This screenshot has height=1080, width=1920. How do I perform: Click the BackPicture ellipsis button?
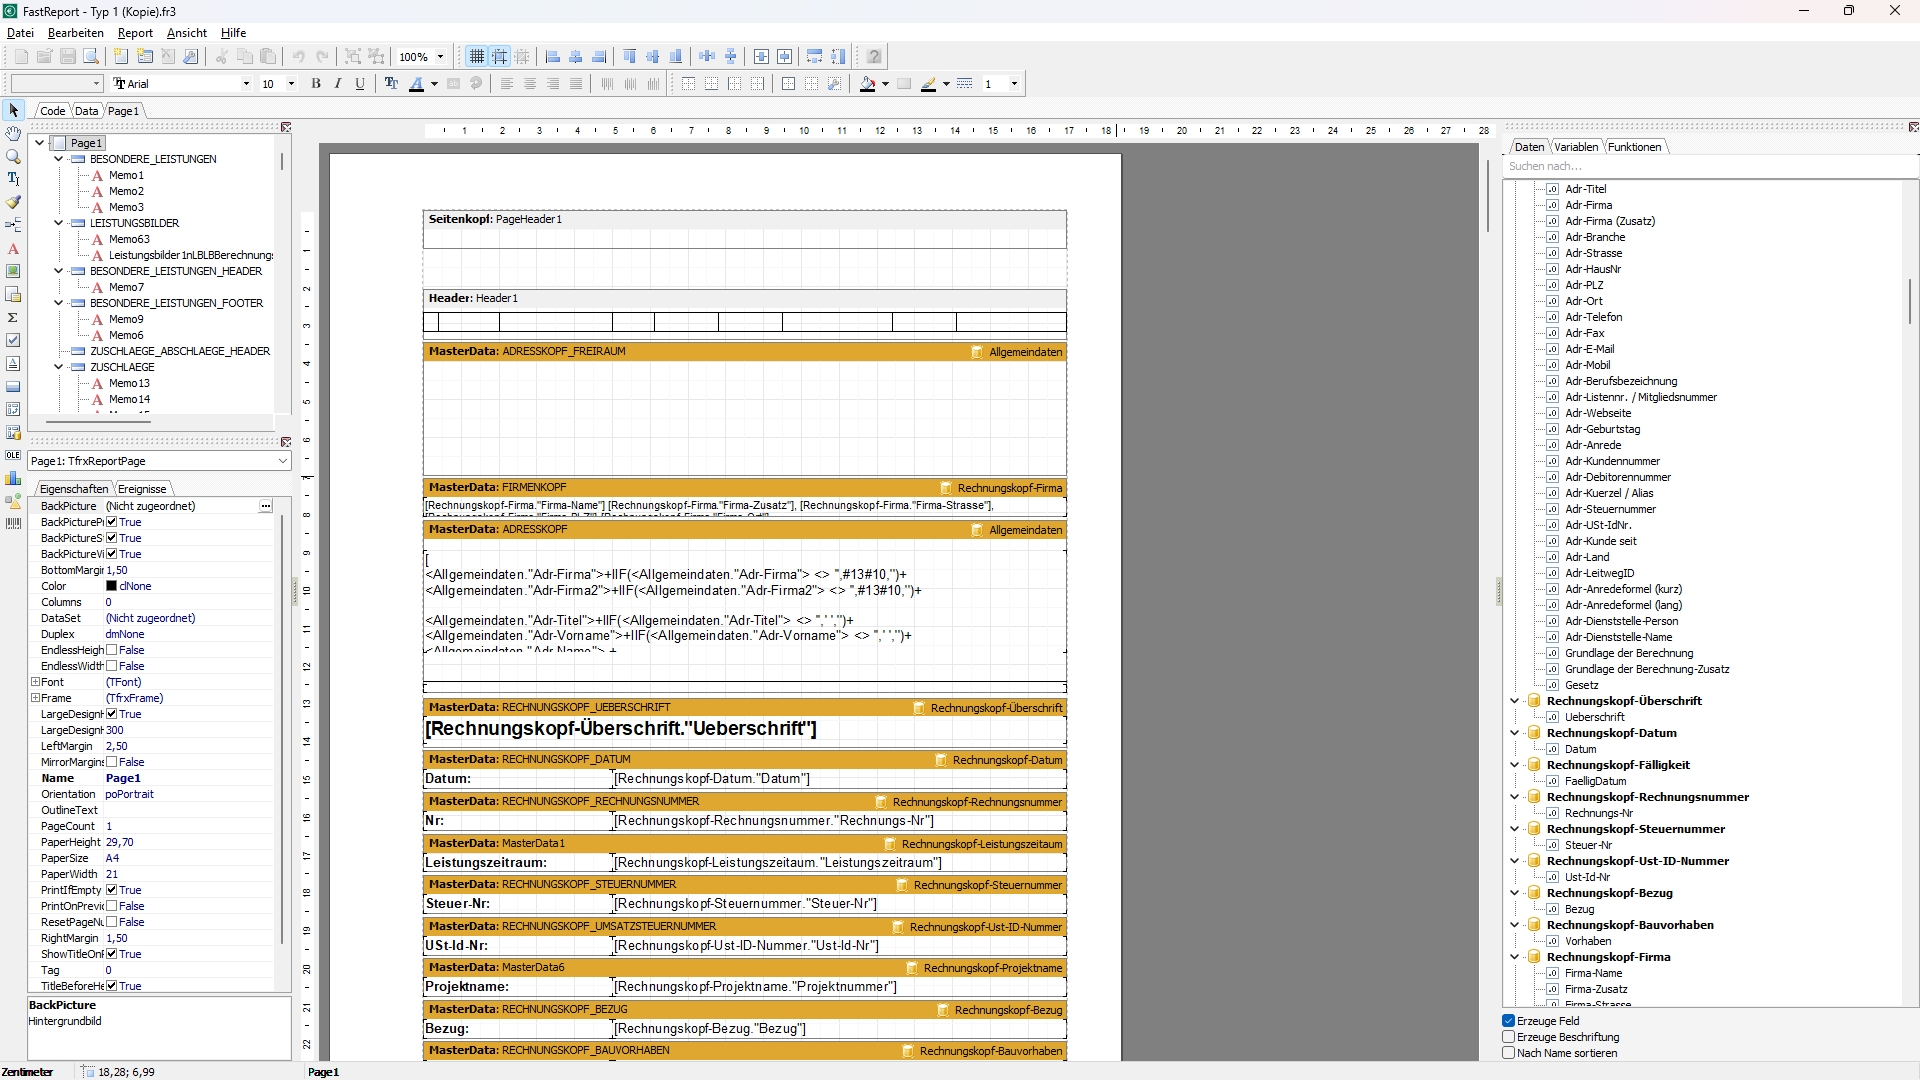266,506
